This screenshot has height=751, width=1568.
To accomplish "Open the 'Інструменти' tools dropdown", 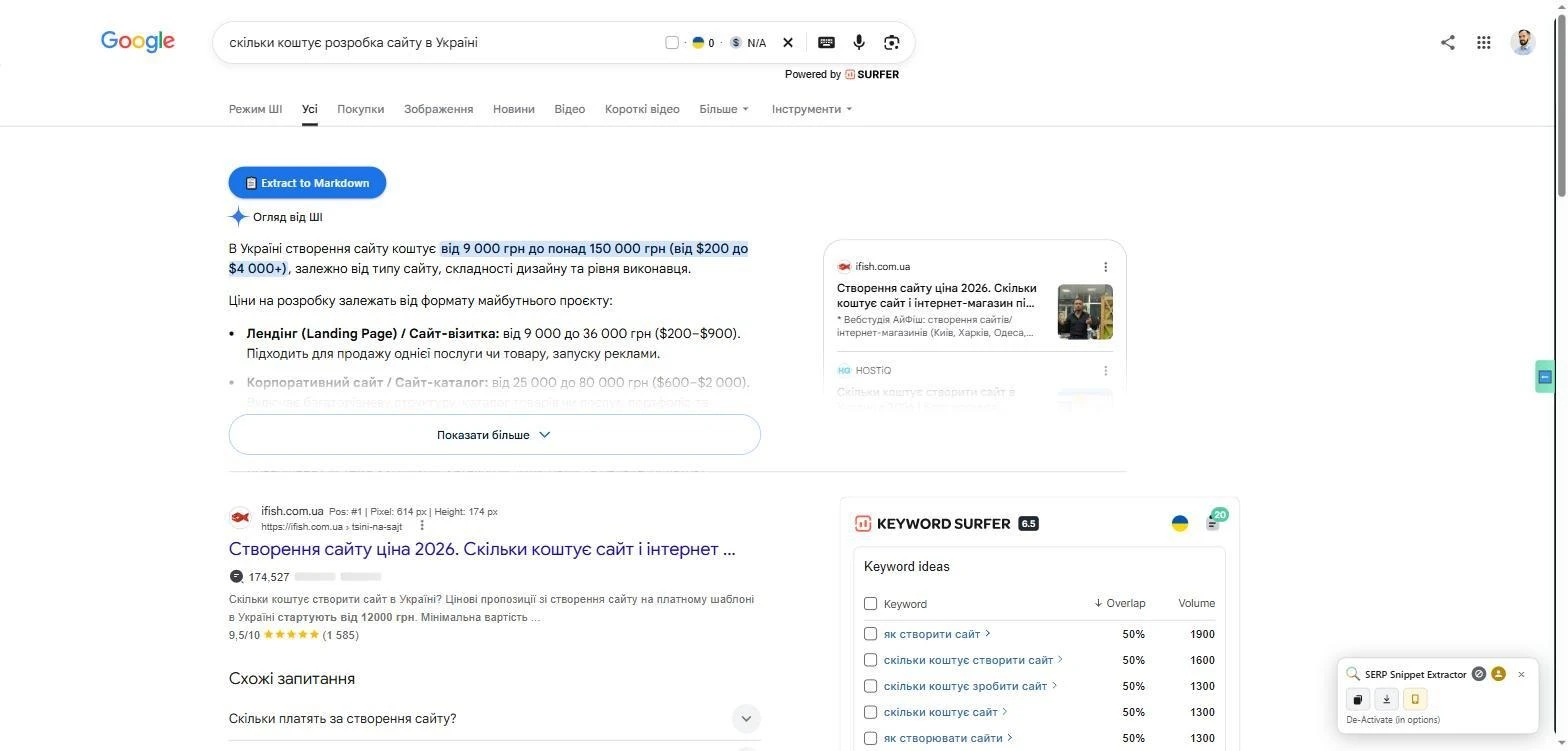I will (x=812, y=109).
